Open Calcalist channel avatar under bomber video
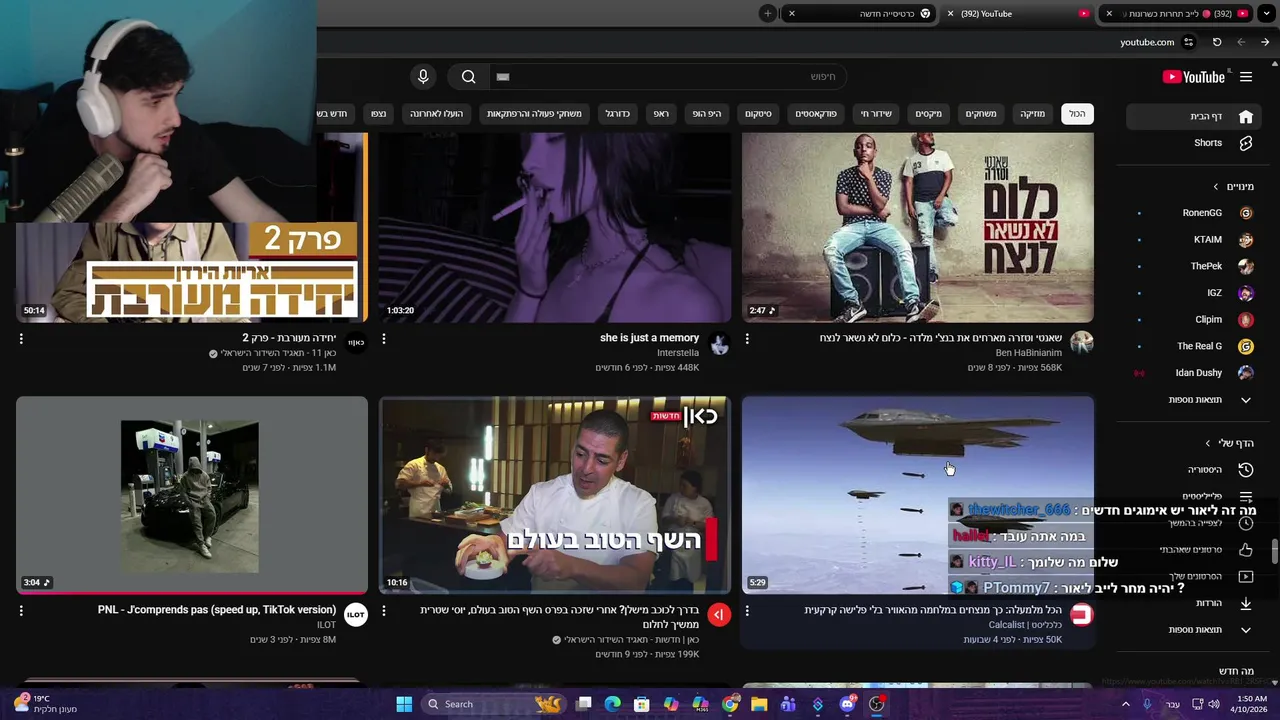Screen dimensions: 1280x720 [x=1081, y=615]
